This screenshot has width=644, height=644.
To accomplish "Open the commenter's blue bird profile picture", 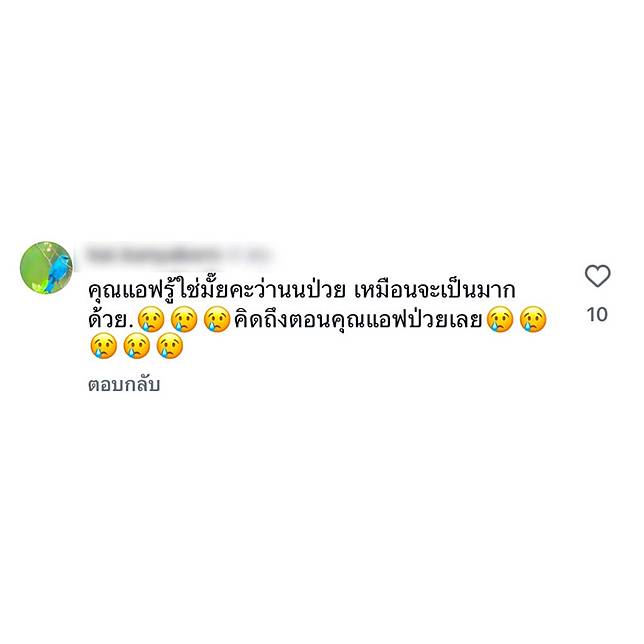I will tap(46, 267).
